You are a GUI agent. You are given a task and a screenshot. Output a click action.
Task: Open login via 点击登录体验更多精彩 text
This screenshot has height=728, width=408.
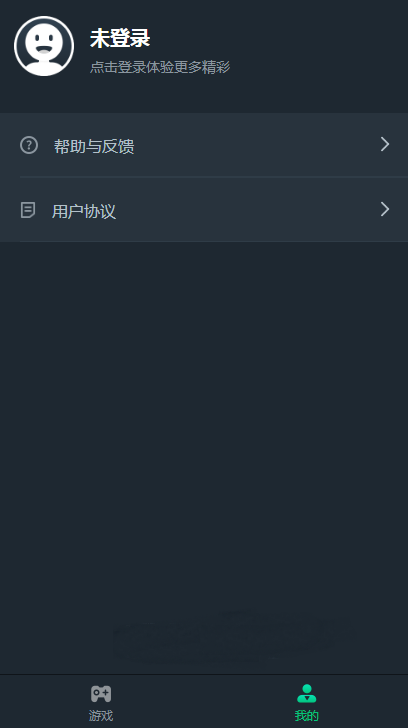[x=160, y=67]
